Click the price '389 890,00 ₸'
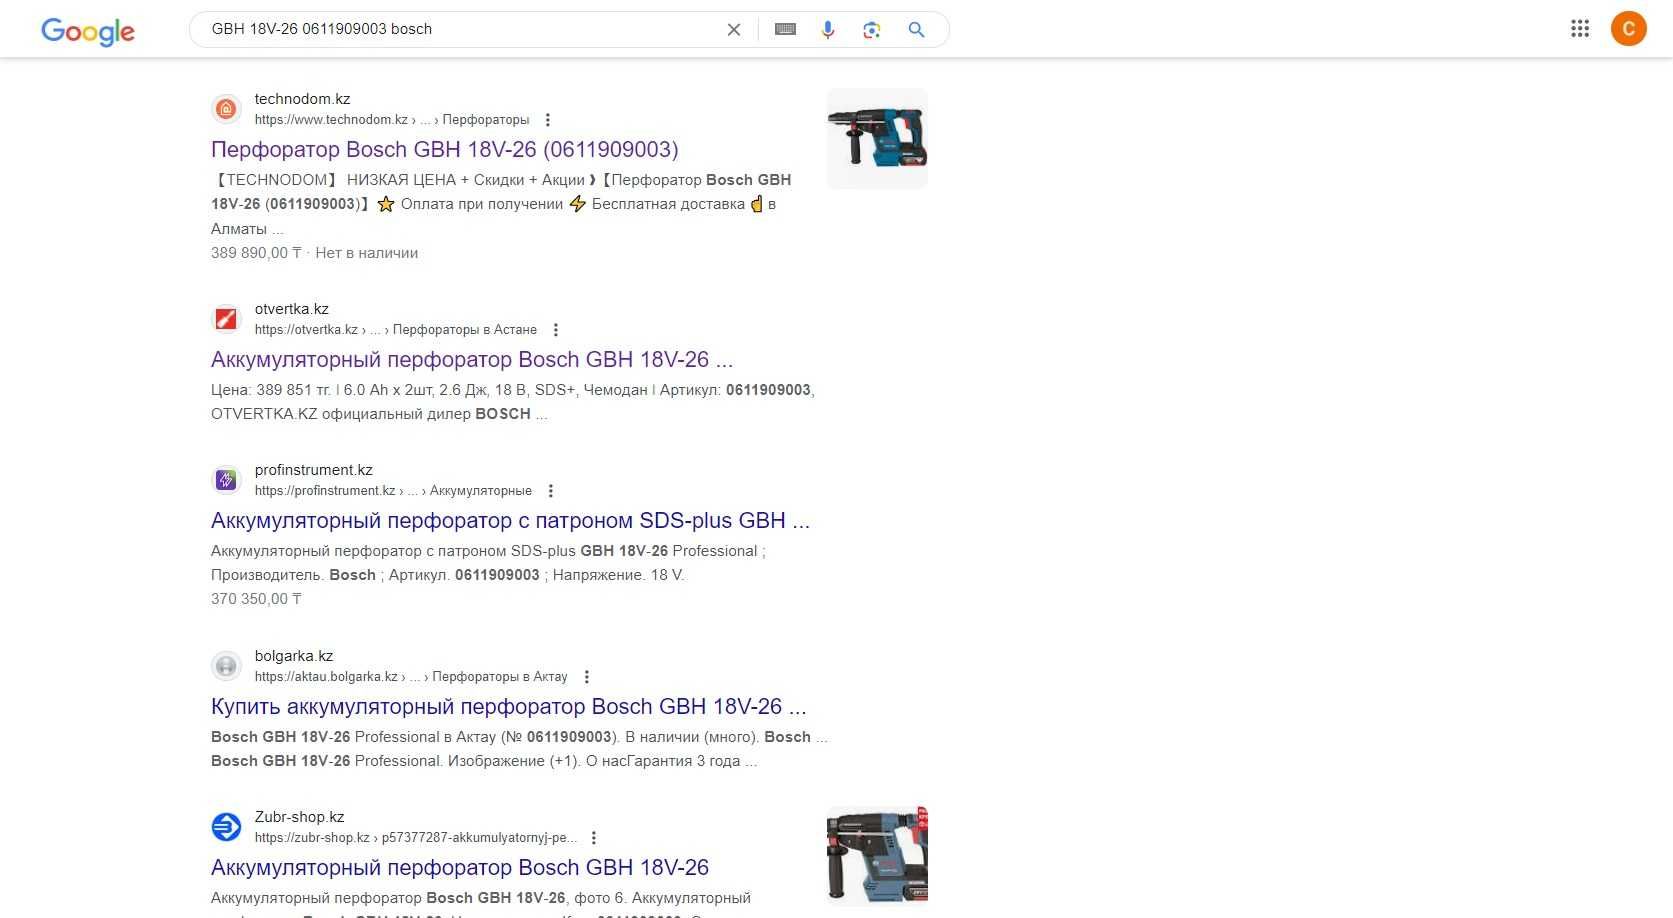Image resolution: width=1673 pixels, height=918 pixels. tap(256, 253)
